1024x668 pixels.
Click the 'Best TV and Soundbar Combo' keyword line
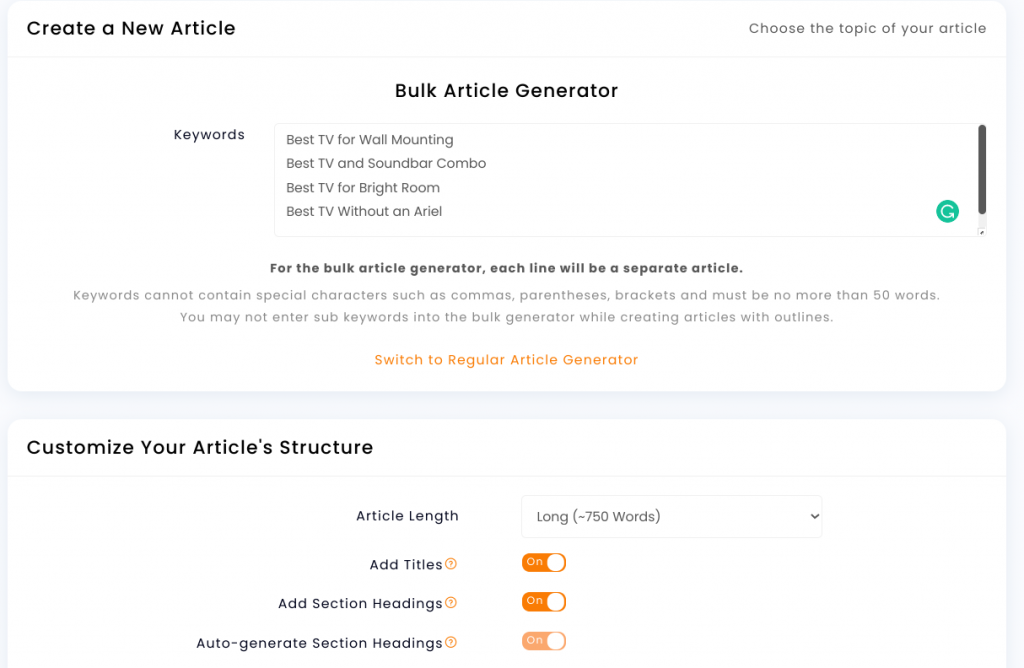tap(386, 163)
